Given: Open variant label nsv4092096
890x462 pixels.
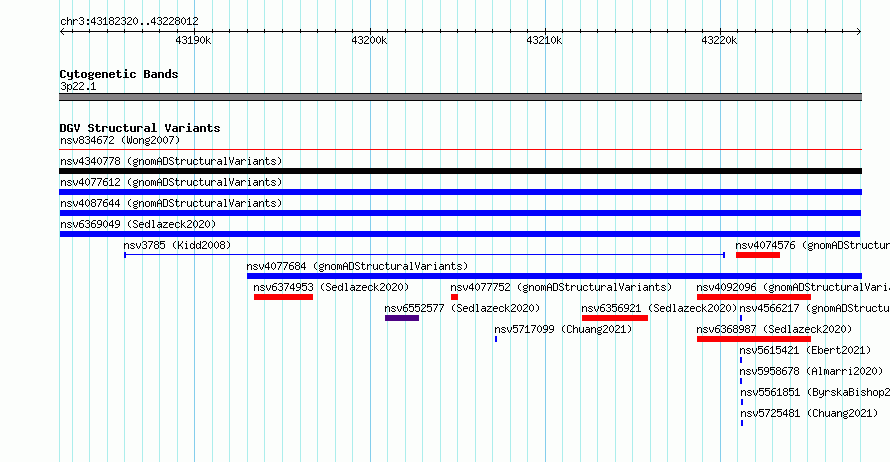Looking at the screenshot, I should pos(793,287).
